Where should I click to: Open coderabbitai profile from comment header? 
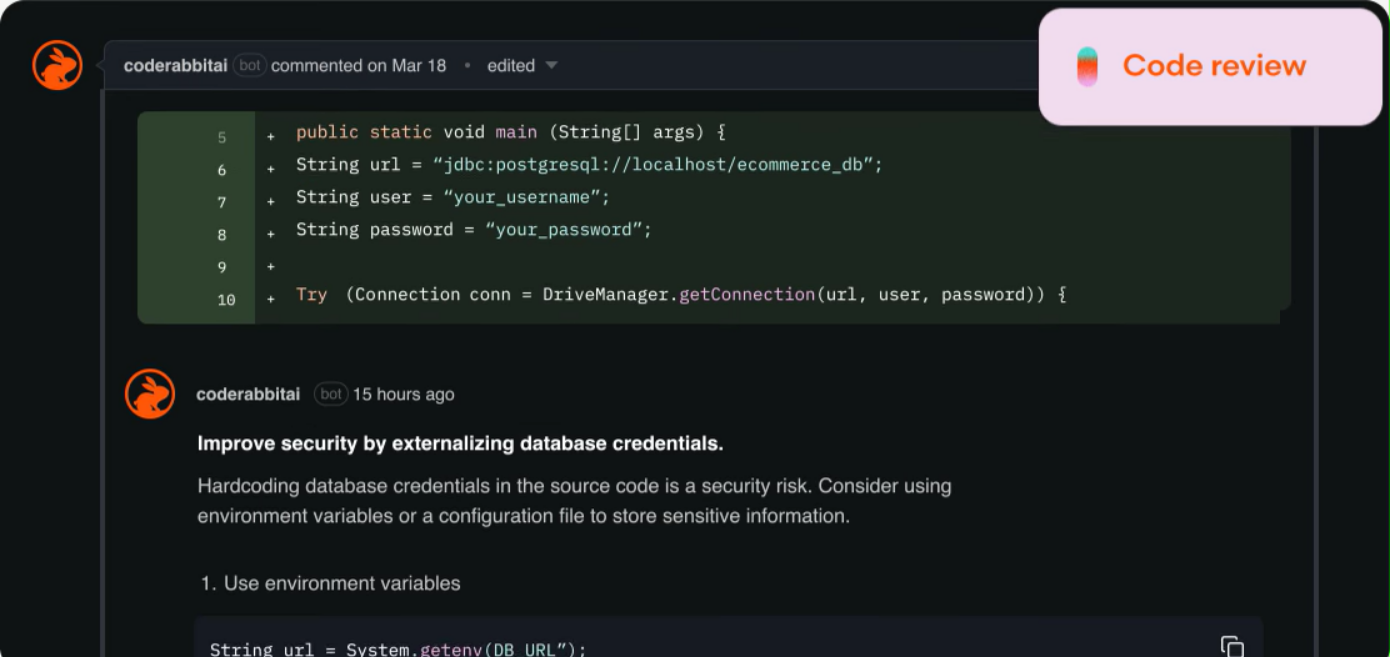(175, 66)
